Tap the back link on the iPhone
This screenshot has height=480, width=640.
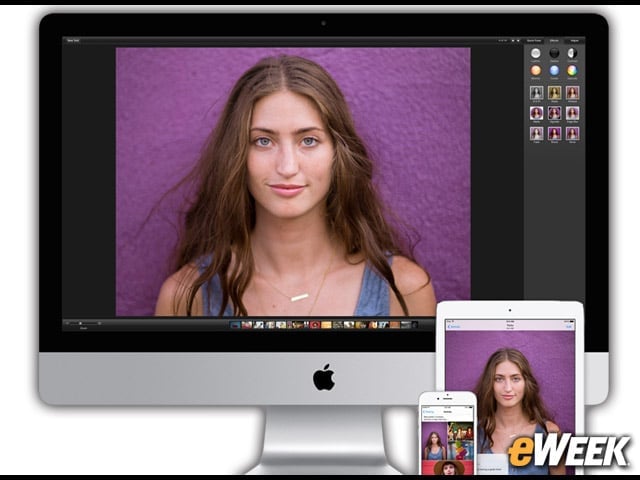429,412
